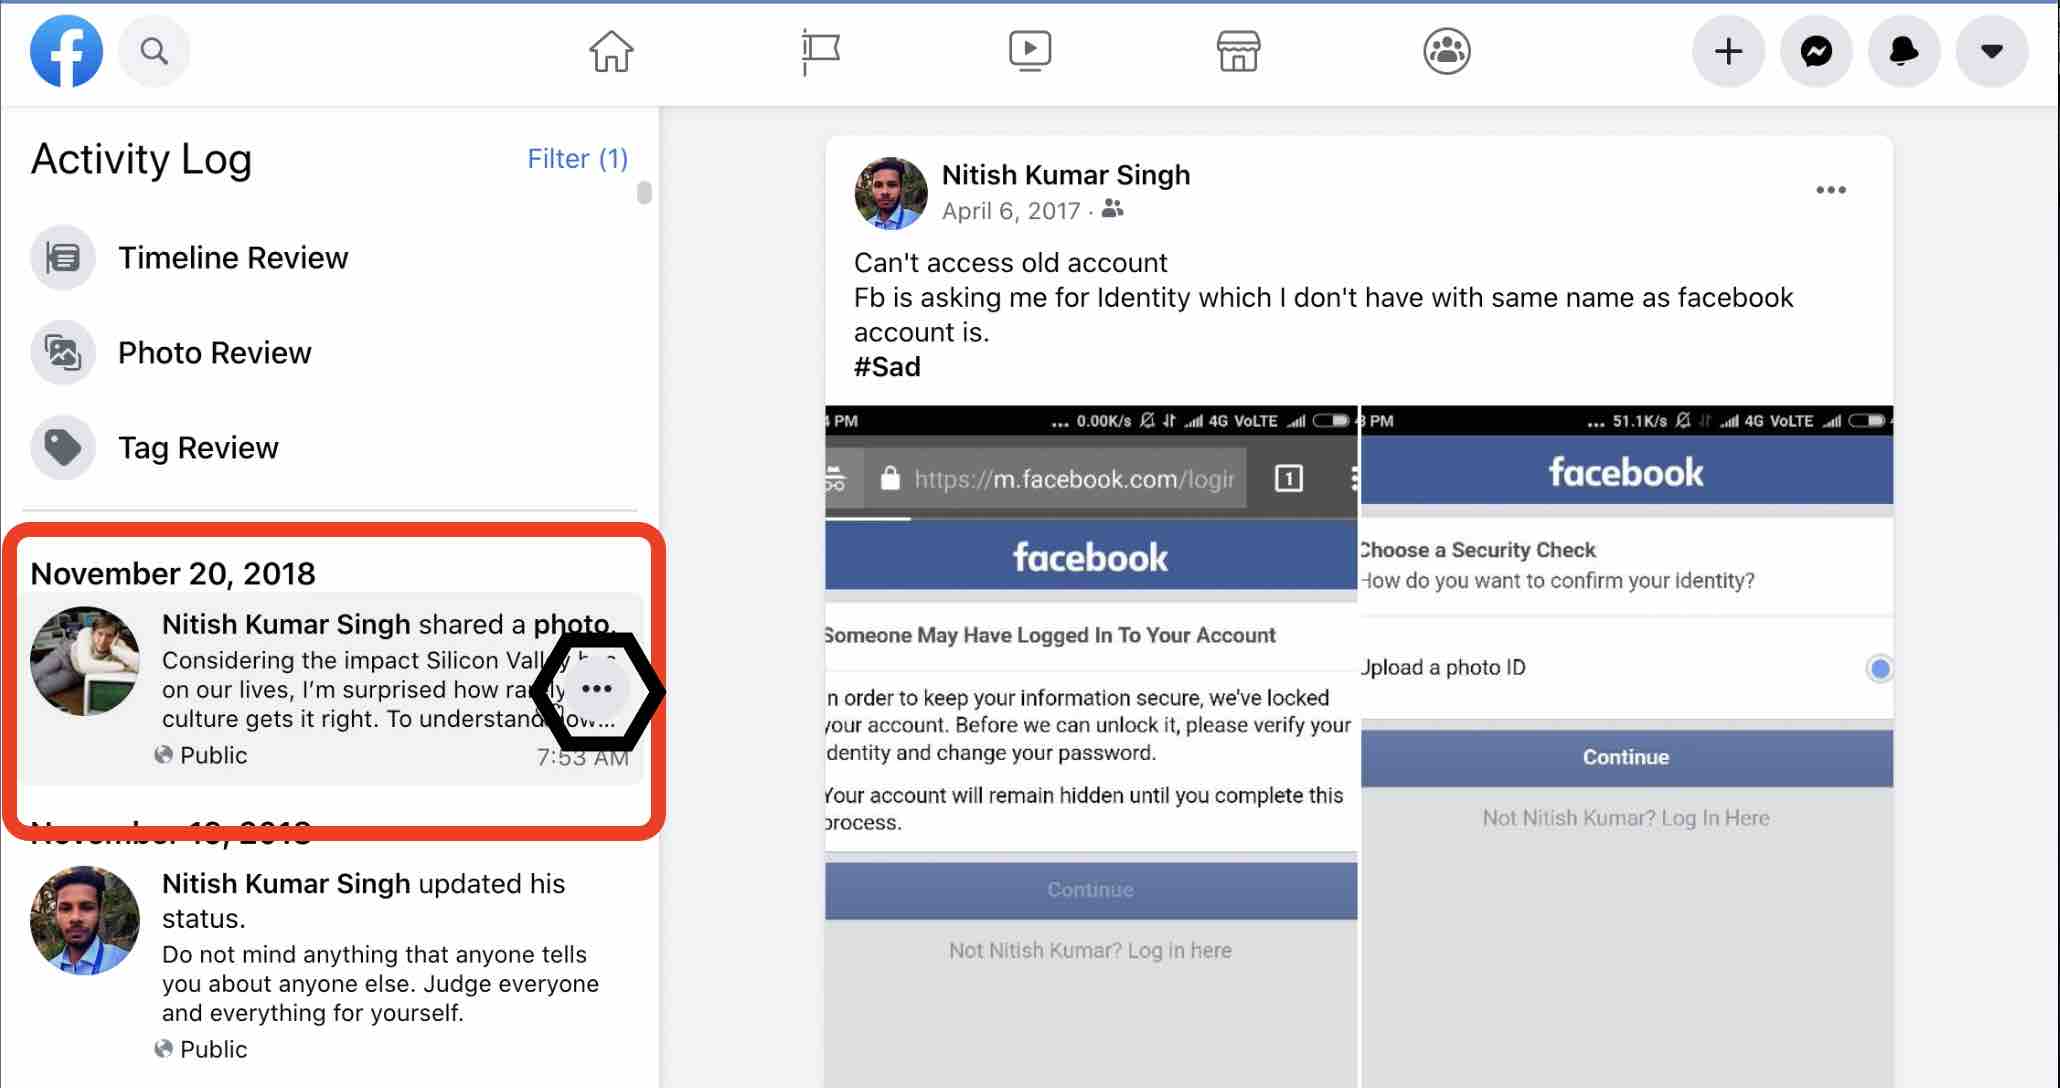Screen dimensions: 2060x1088
Task: Open the marketplace store icon
Action: (1237, 50)
